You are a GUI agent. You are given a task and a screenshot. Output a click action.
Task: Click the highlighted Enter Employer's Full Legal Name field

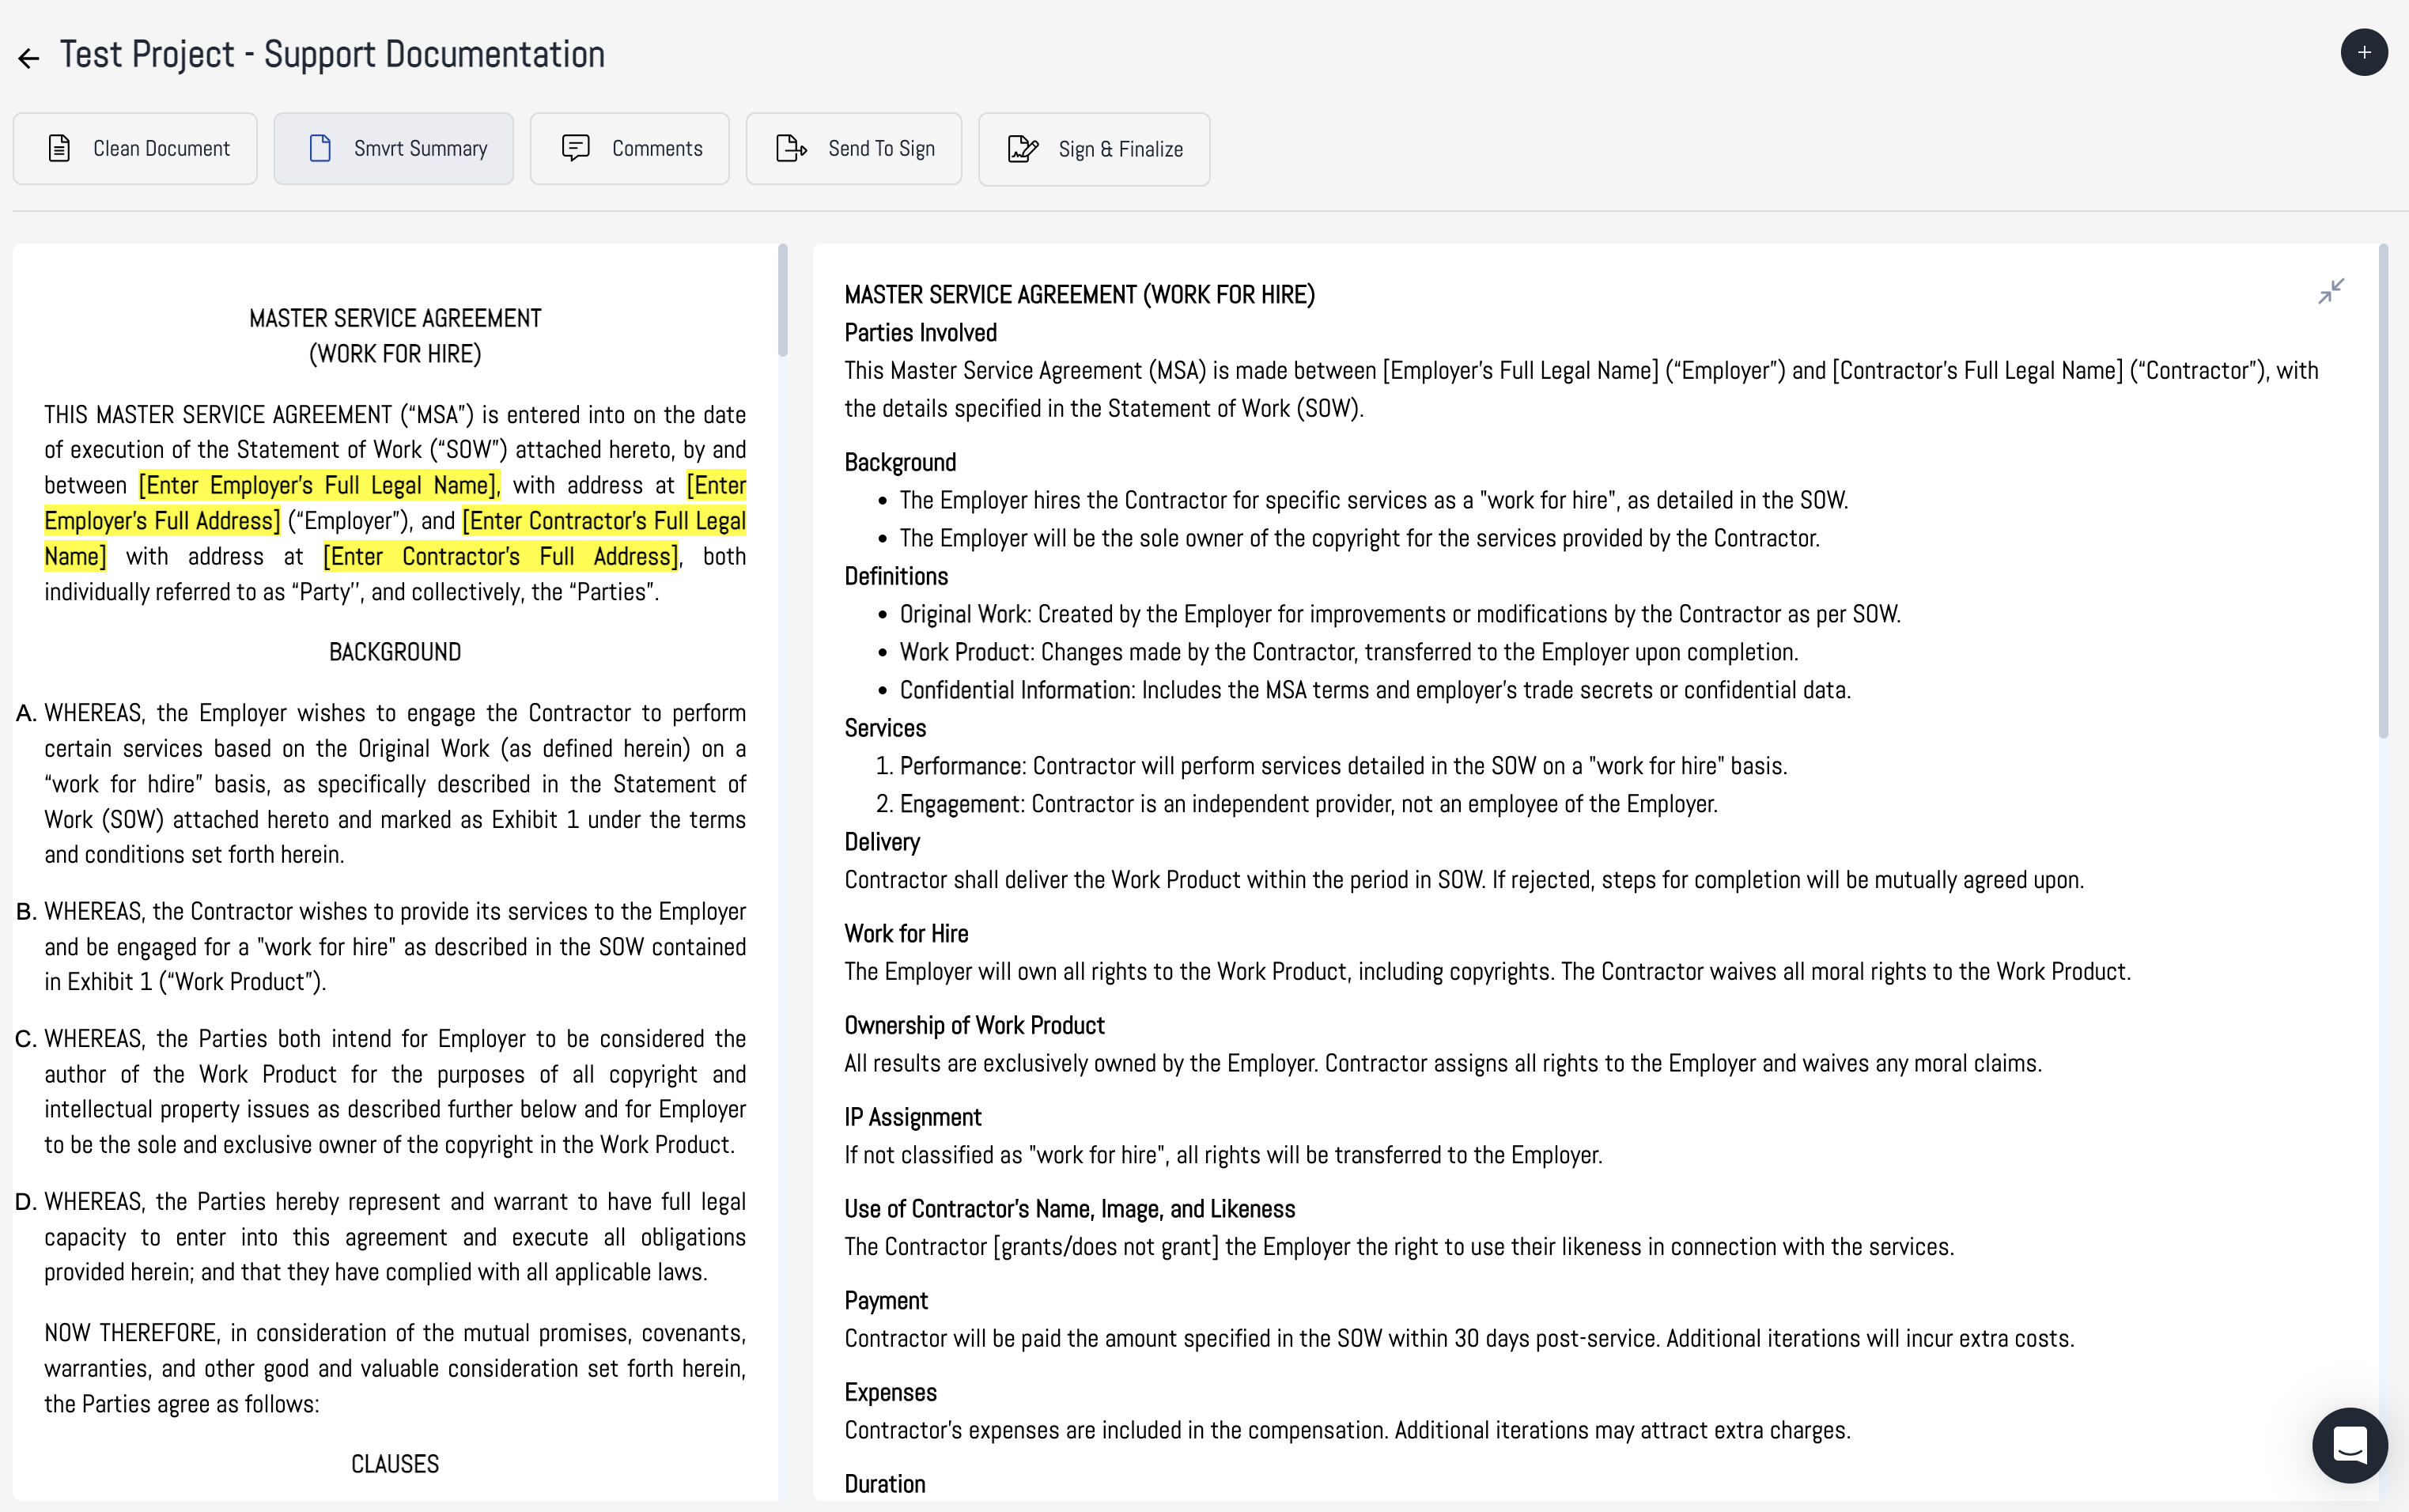tap(318, 486)
